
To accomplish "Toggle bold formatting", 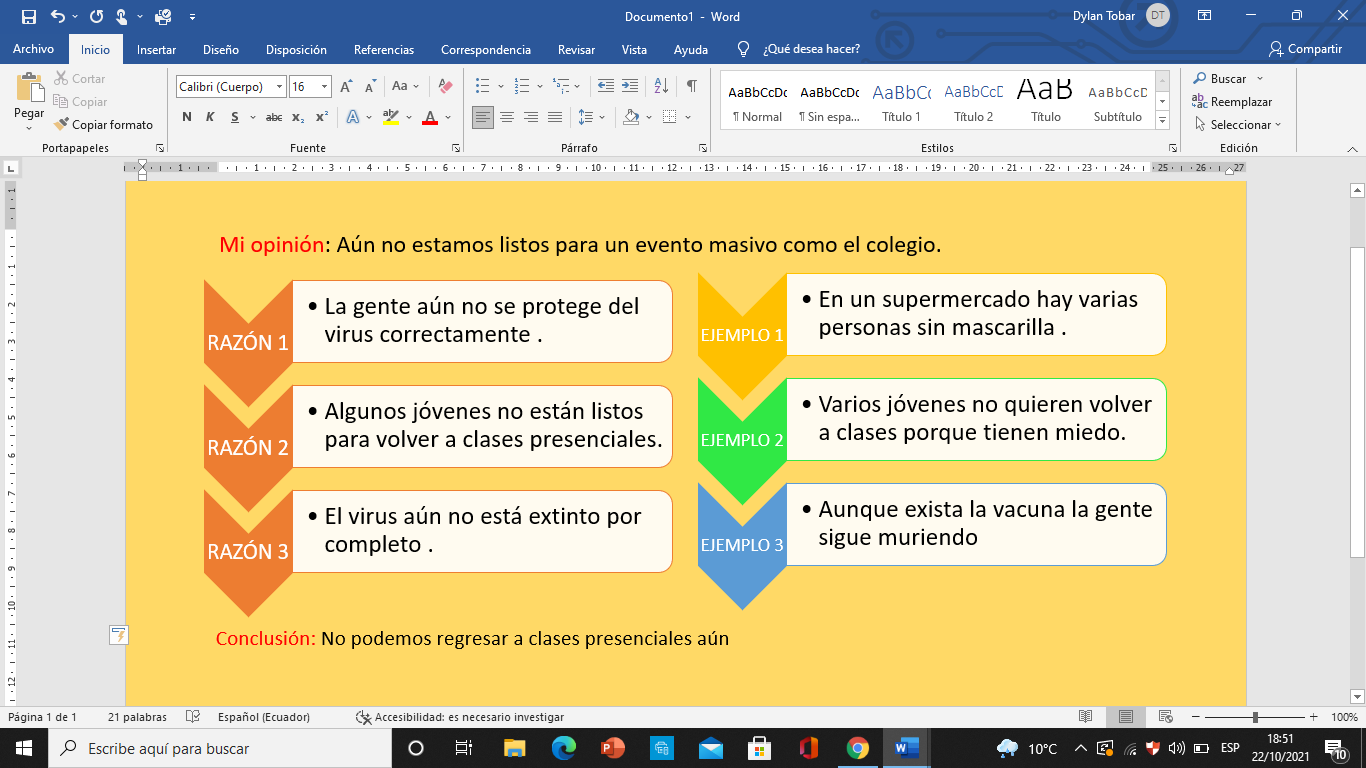I will 187,117.
